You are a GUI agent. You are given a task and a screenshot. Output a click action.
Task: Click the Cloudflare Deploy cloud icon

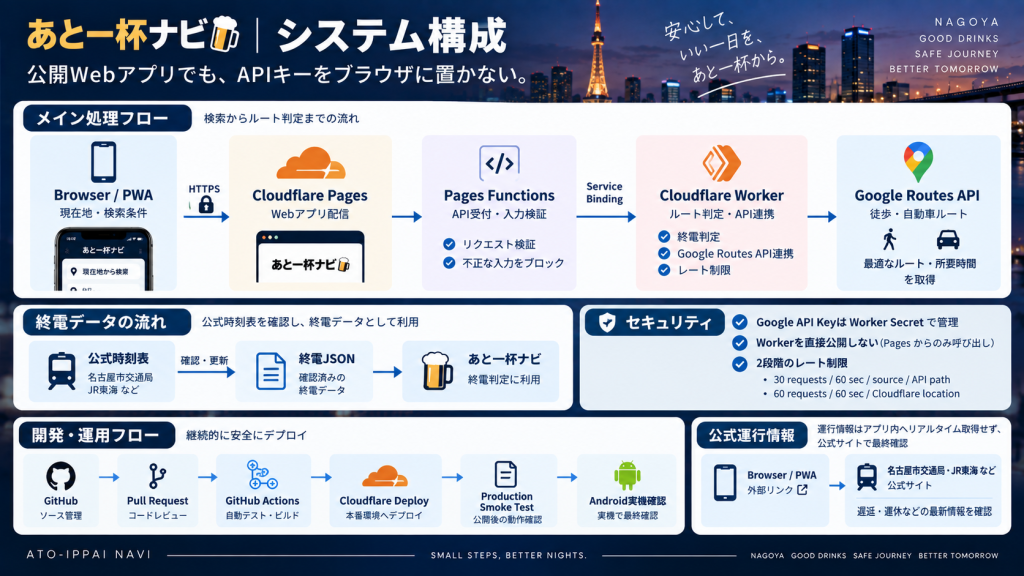tap(384, 477)
